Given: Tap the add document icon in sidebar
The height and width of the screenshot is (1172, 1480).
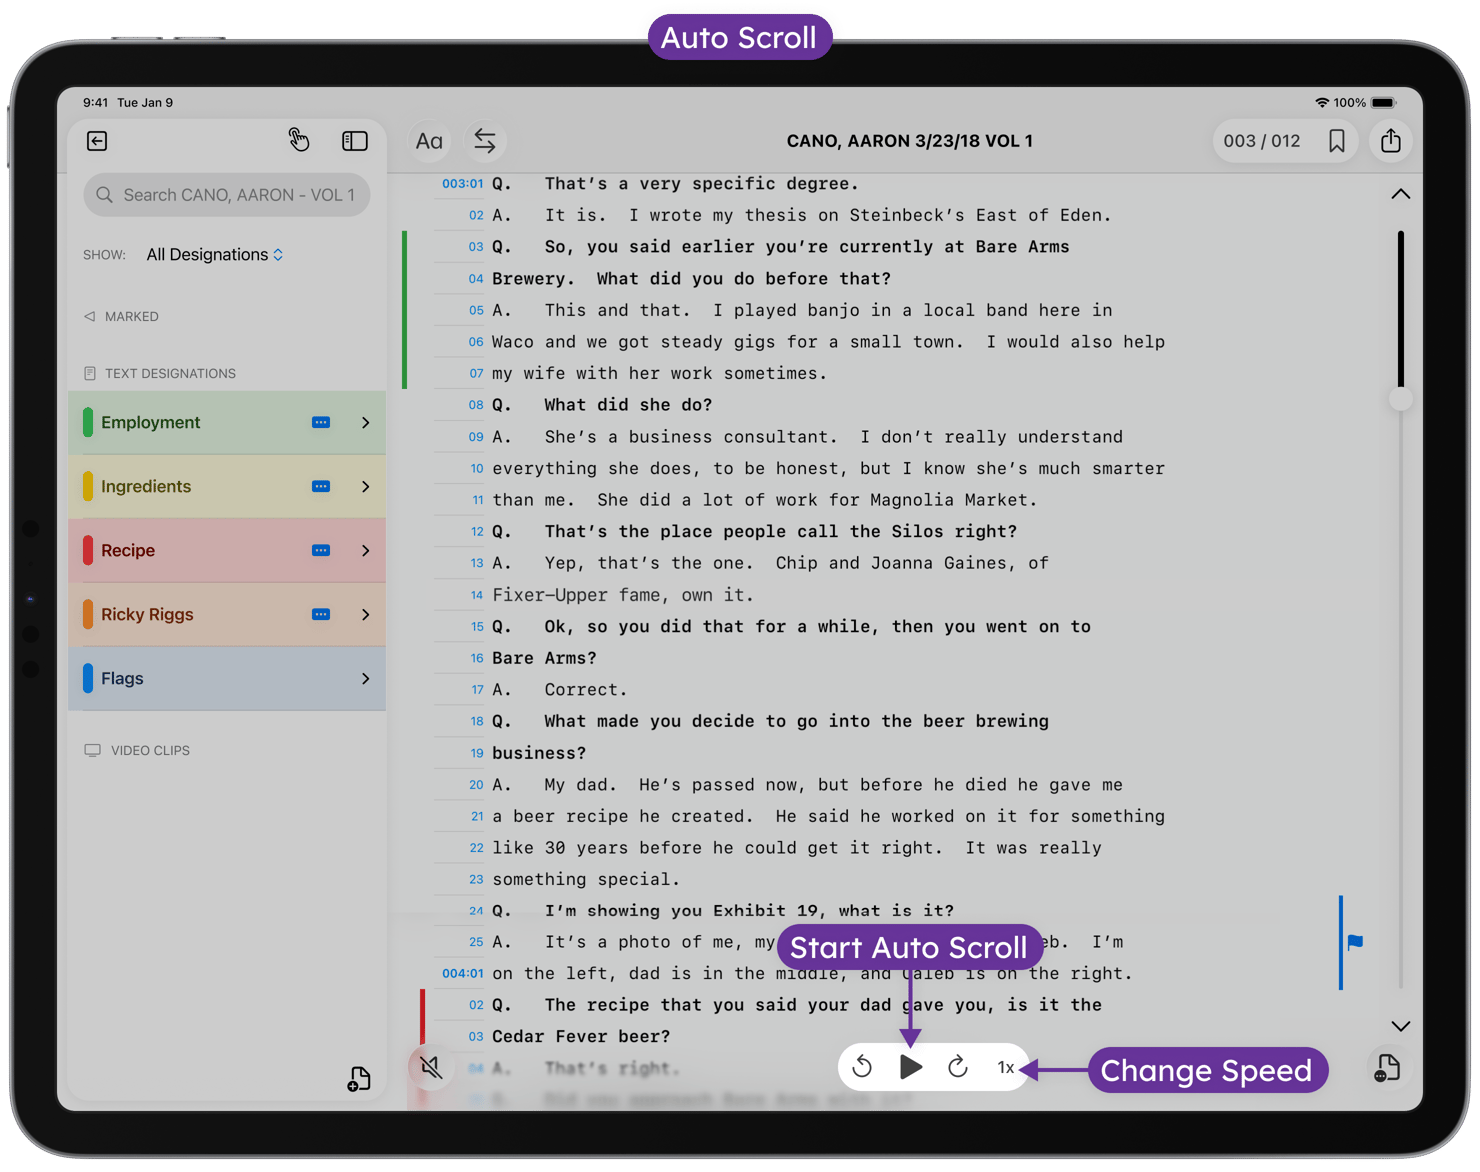Looking at the screenshot, I should 359,1079.
